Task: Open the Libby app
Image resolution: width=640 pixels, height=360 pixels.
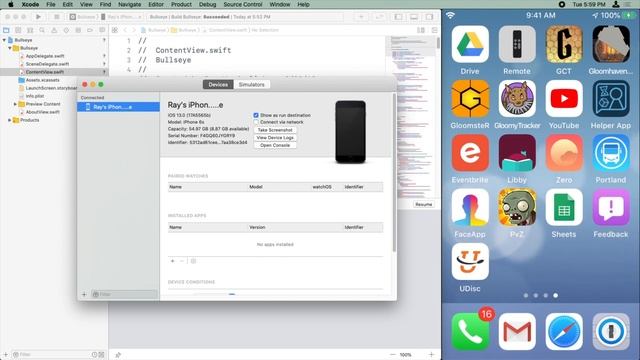Action: tap(517, 153)
